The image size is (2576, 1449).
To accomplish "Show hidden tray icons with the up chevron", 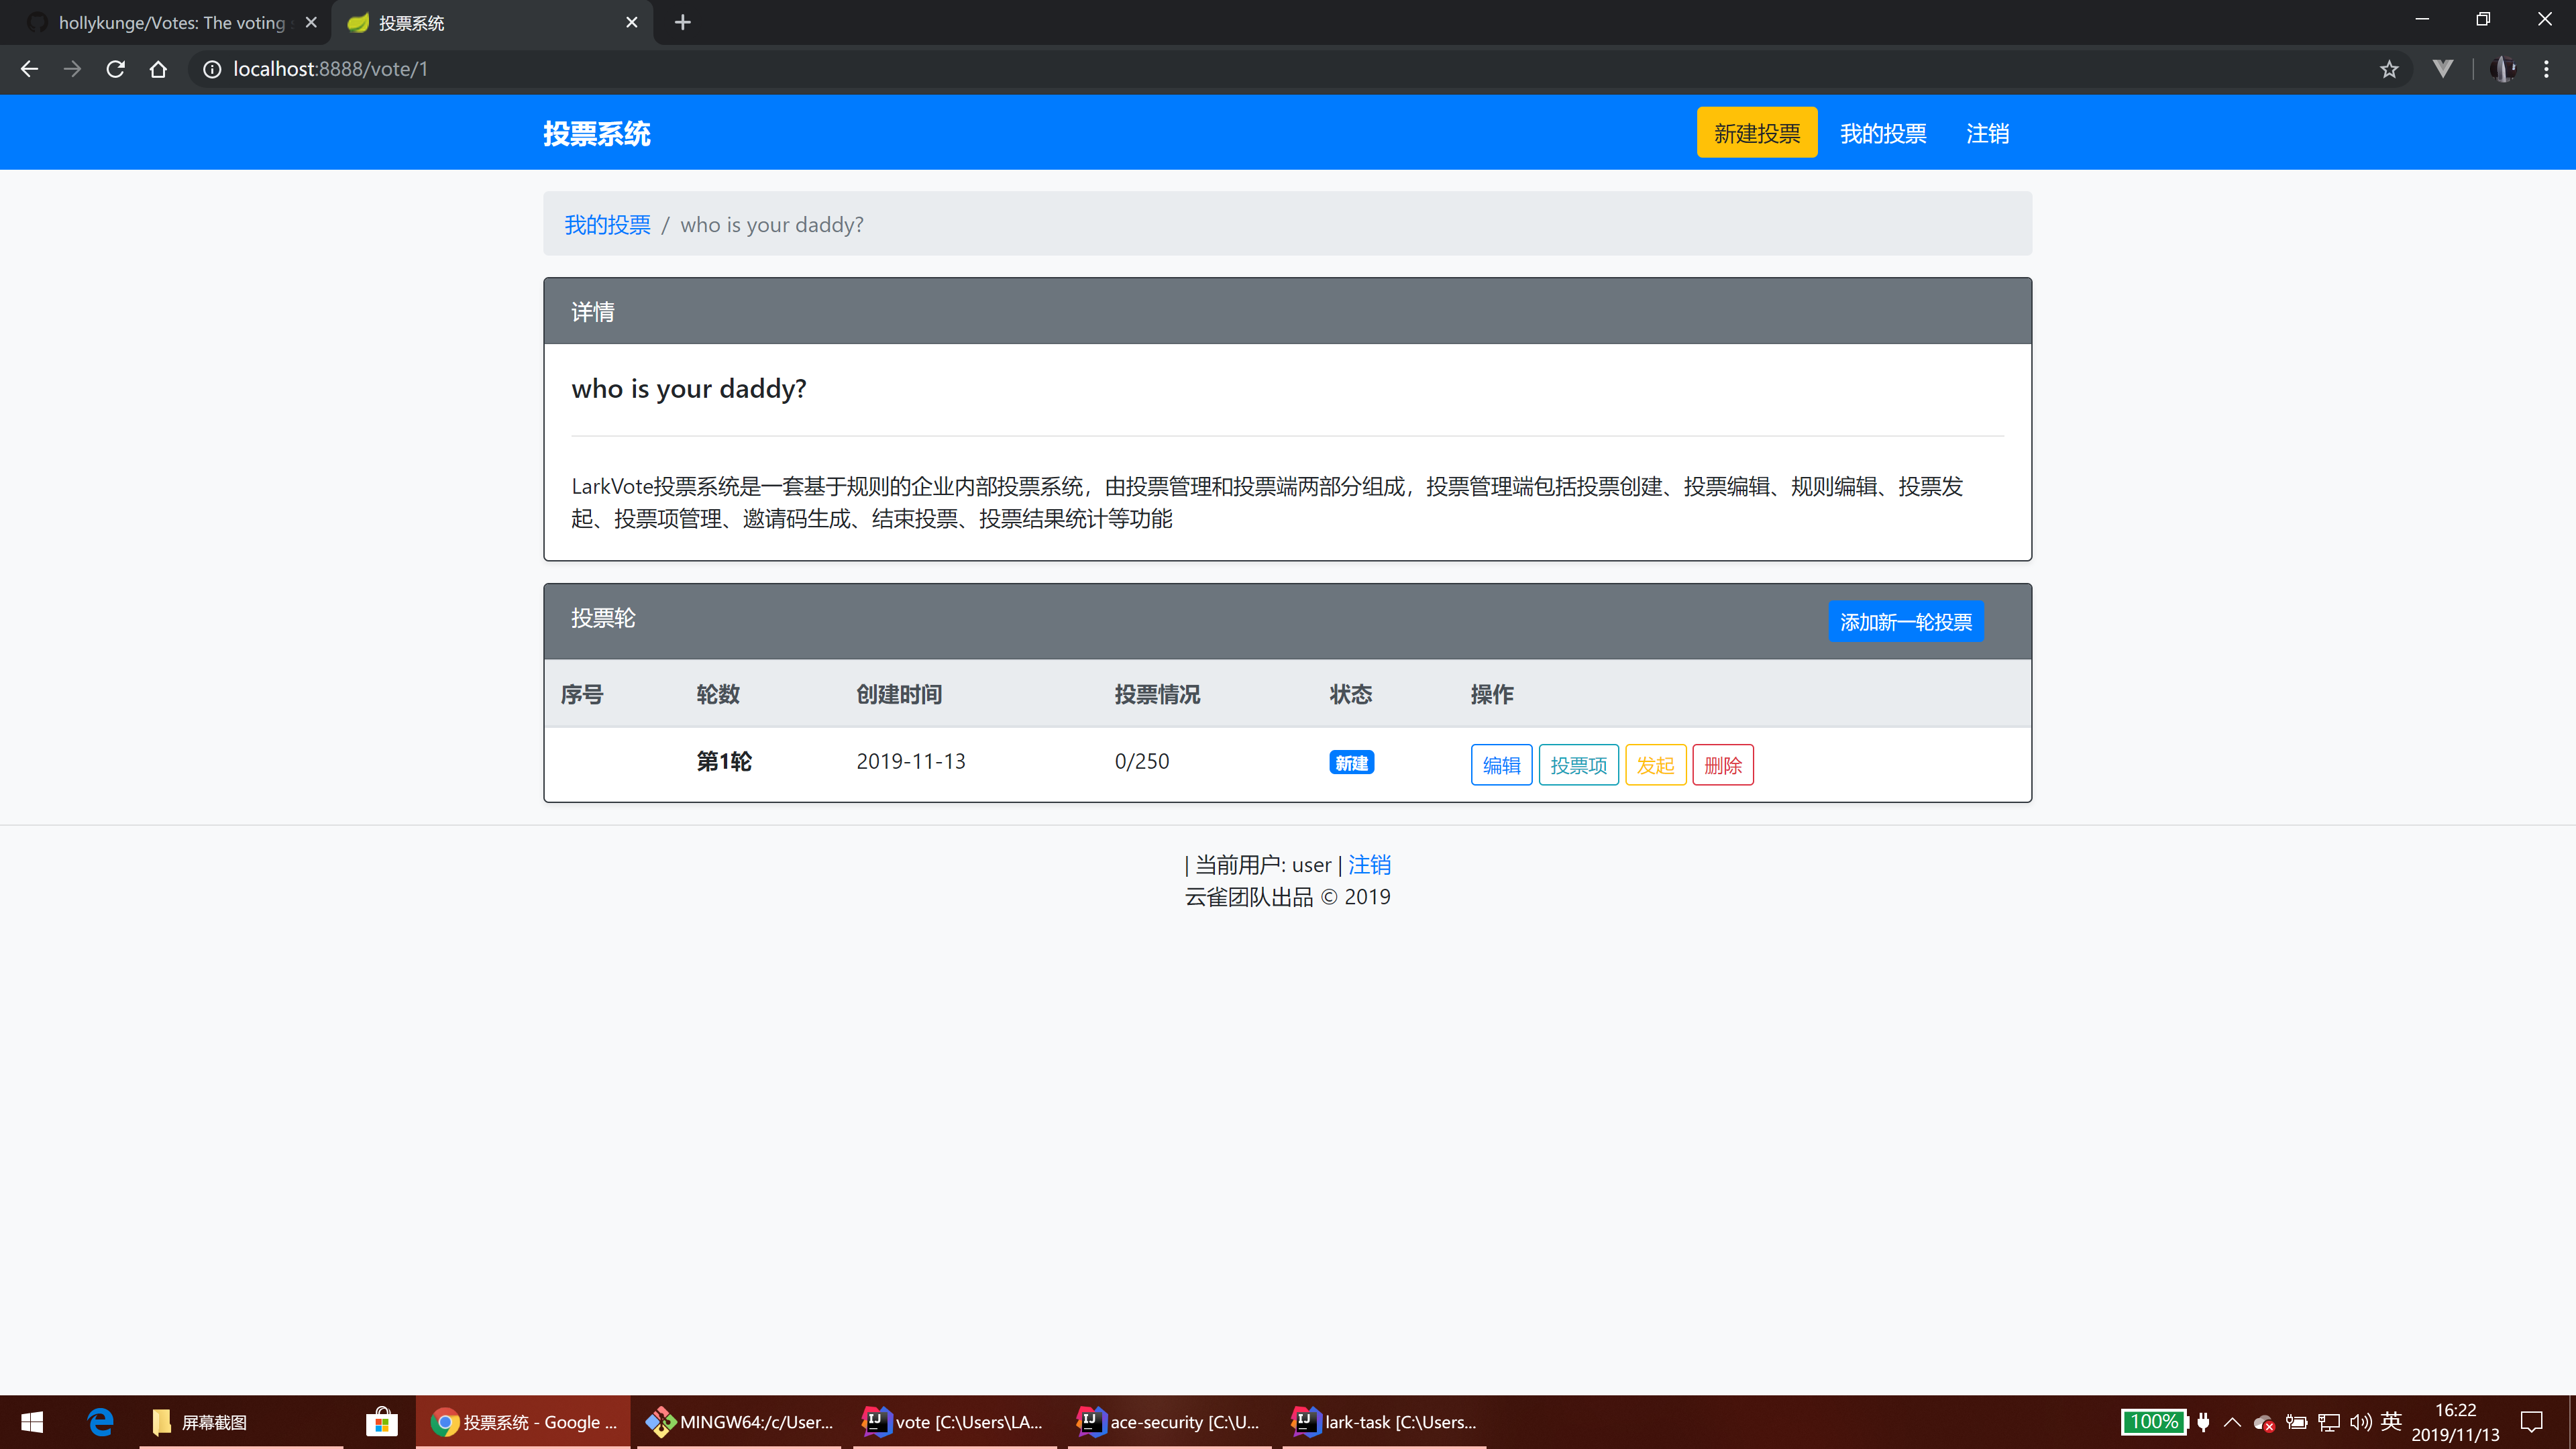I will 2232,1422.
